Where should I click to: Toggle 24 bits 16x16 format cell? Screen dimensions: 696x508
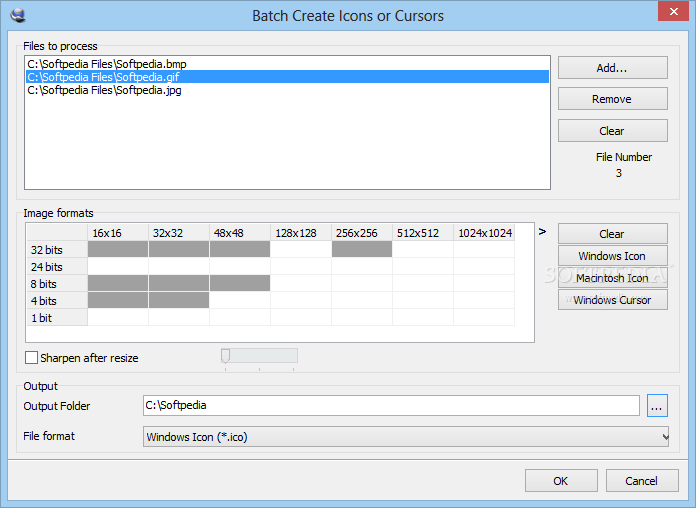118,266
